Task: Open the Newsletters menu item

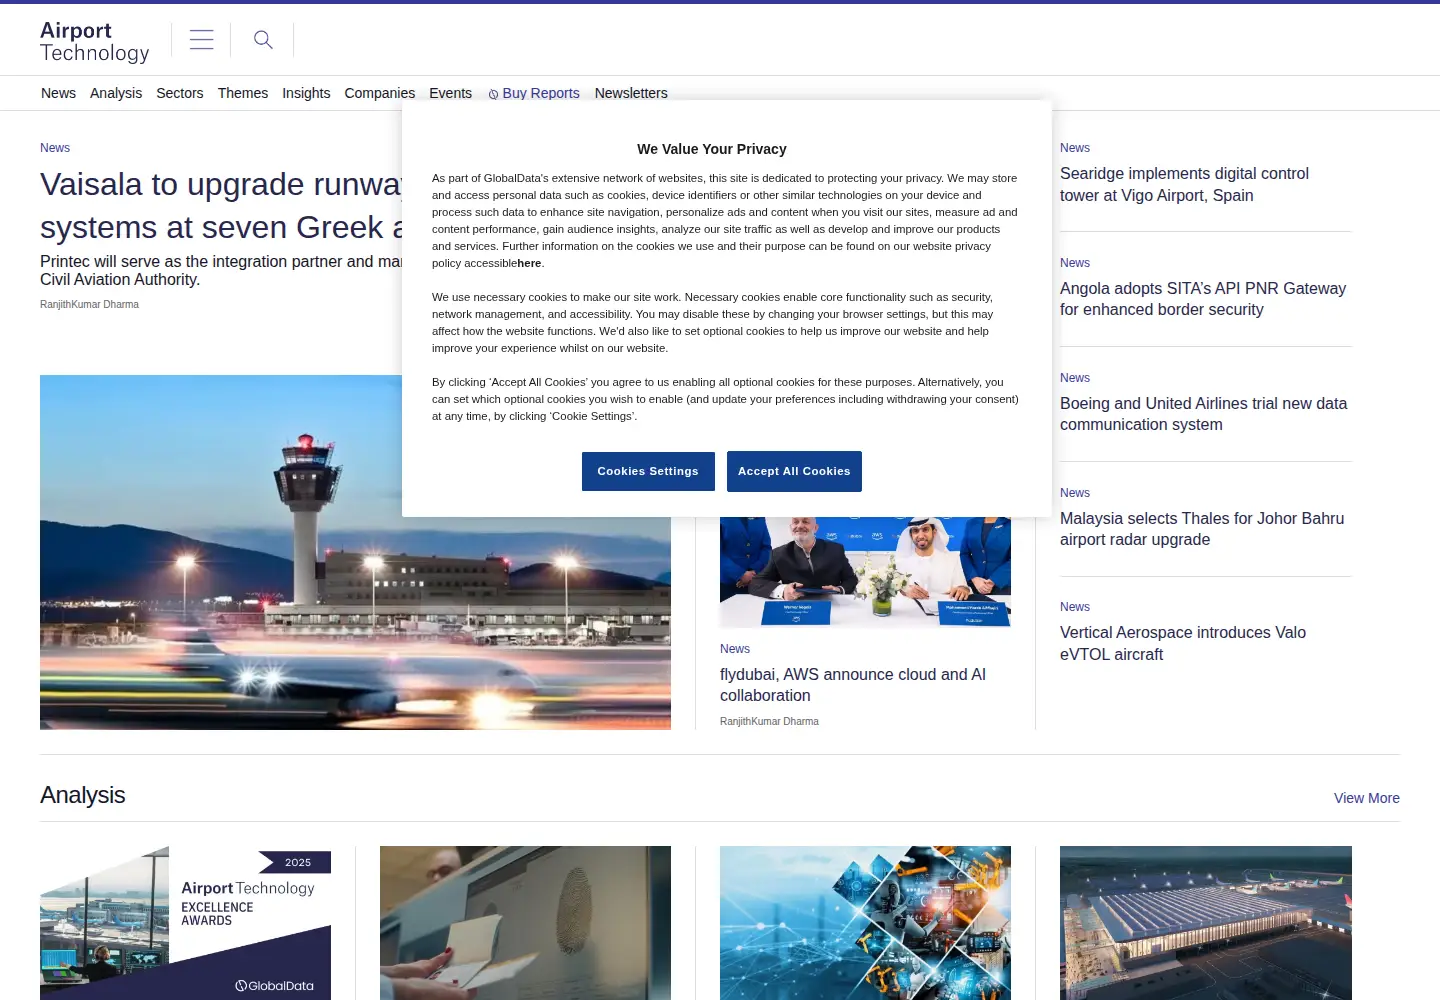Action: tap(631, 93)
